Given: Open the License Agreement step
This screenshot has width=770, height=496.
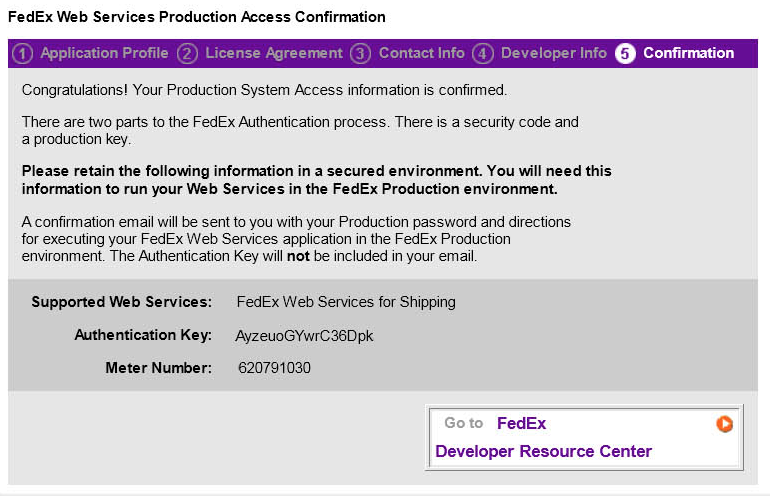Looking at the screenshot, I should (x=273, y=53).
